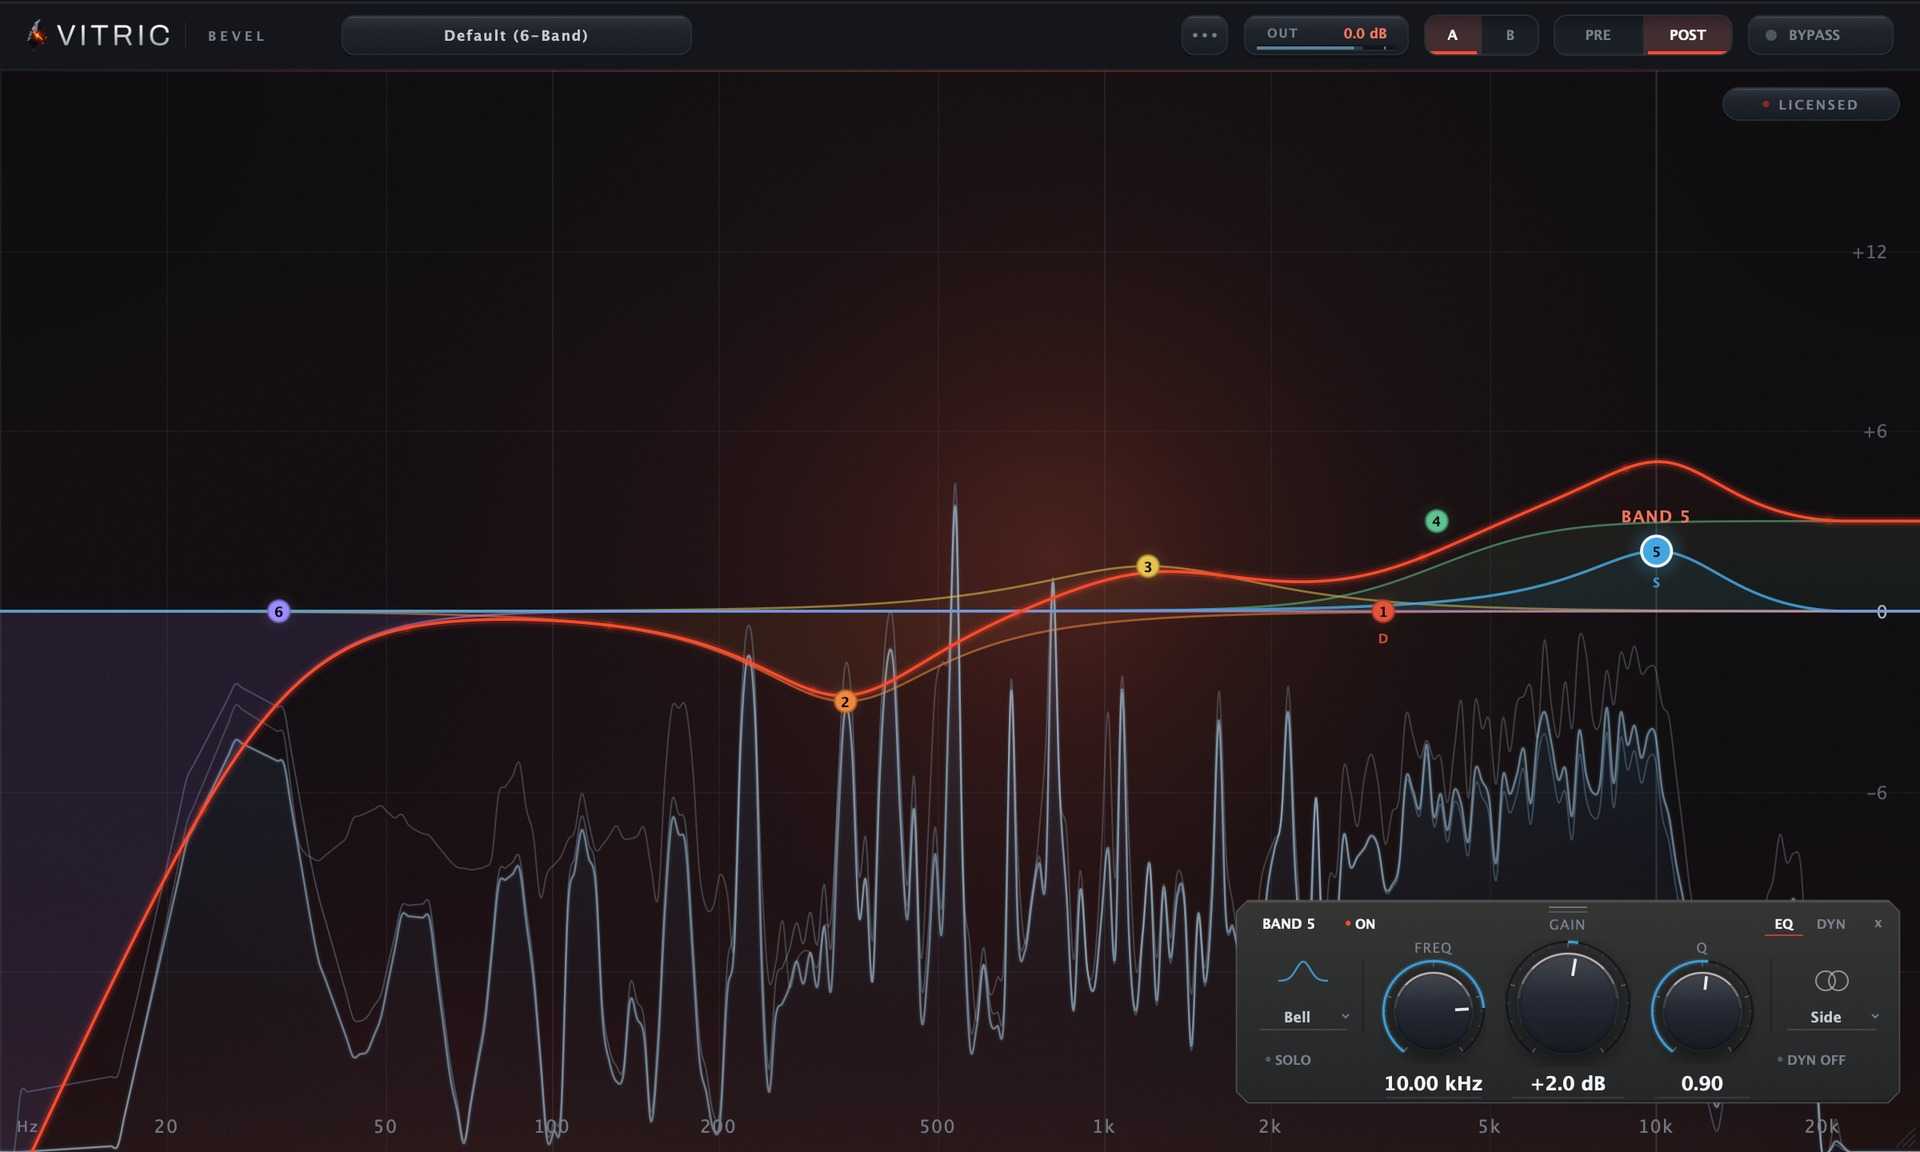Click the Vitric flame logo icon

pos(37,34)
